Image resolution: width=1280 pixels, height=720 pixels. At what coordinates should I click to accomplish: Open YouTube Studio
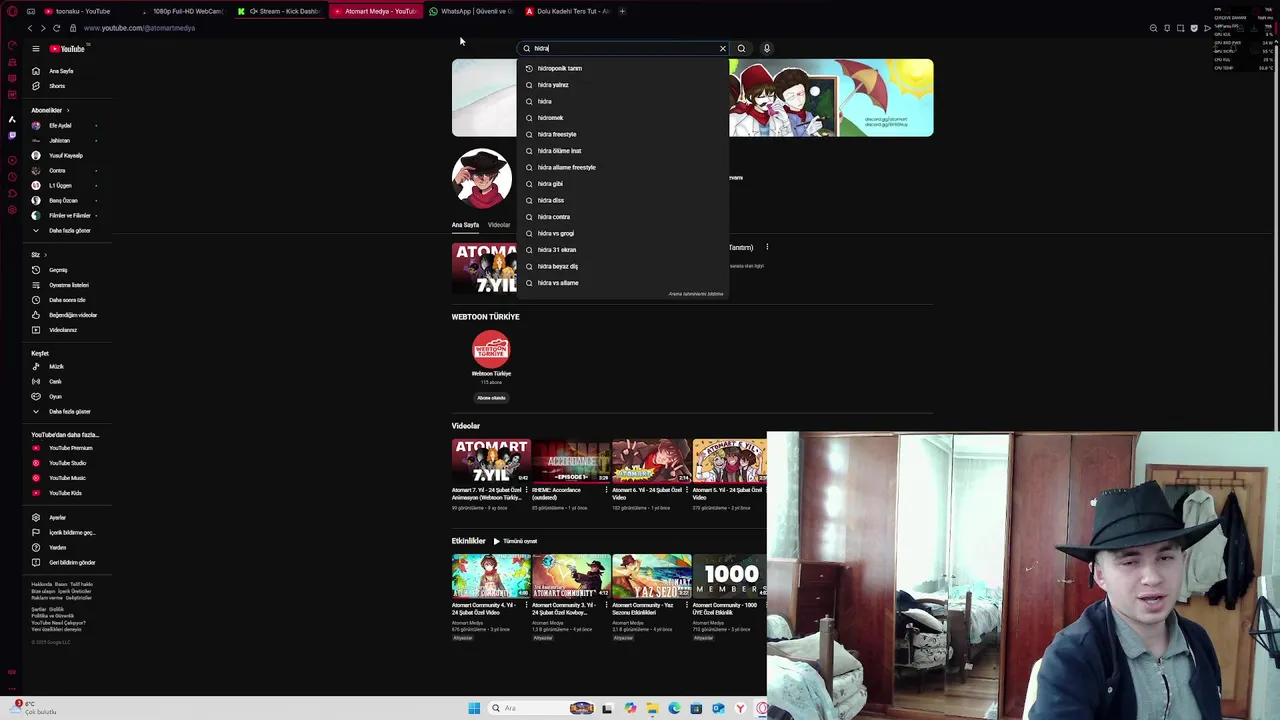coord(67,463)
